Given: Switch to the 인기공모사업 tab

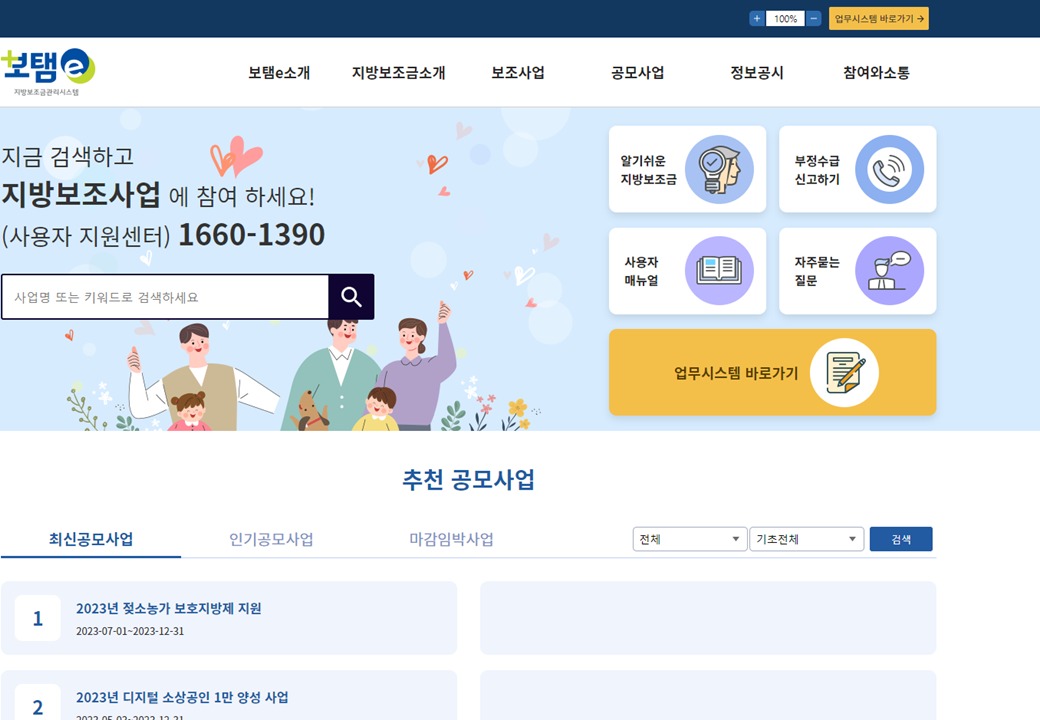Looking at the screenshot, I should click(x=271, y=539).
